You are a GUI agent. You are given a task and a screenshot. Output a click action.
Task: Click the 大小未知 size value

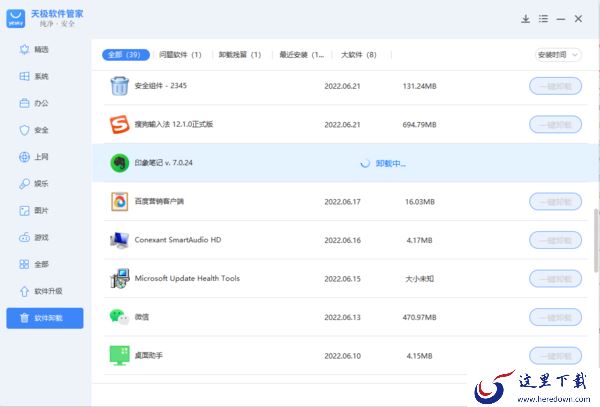pos(419,279)
